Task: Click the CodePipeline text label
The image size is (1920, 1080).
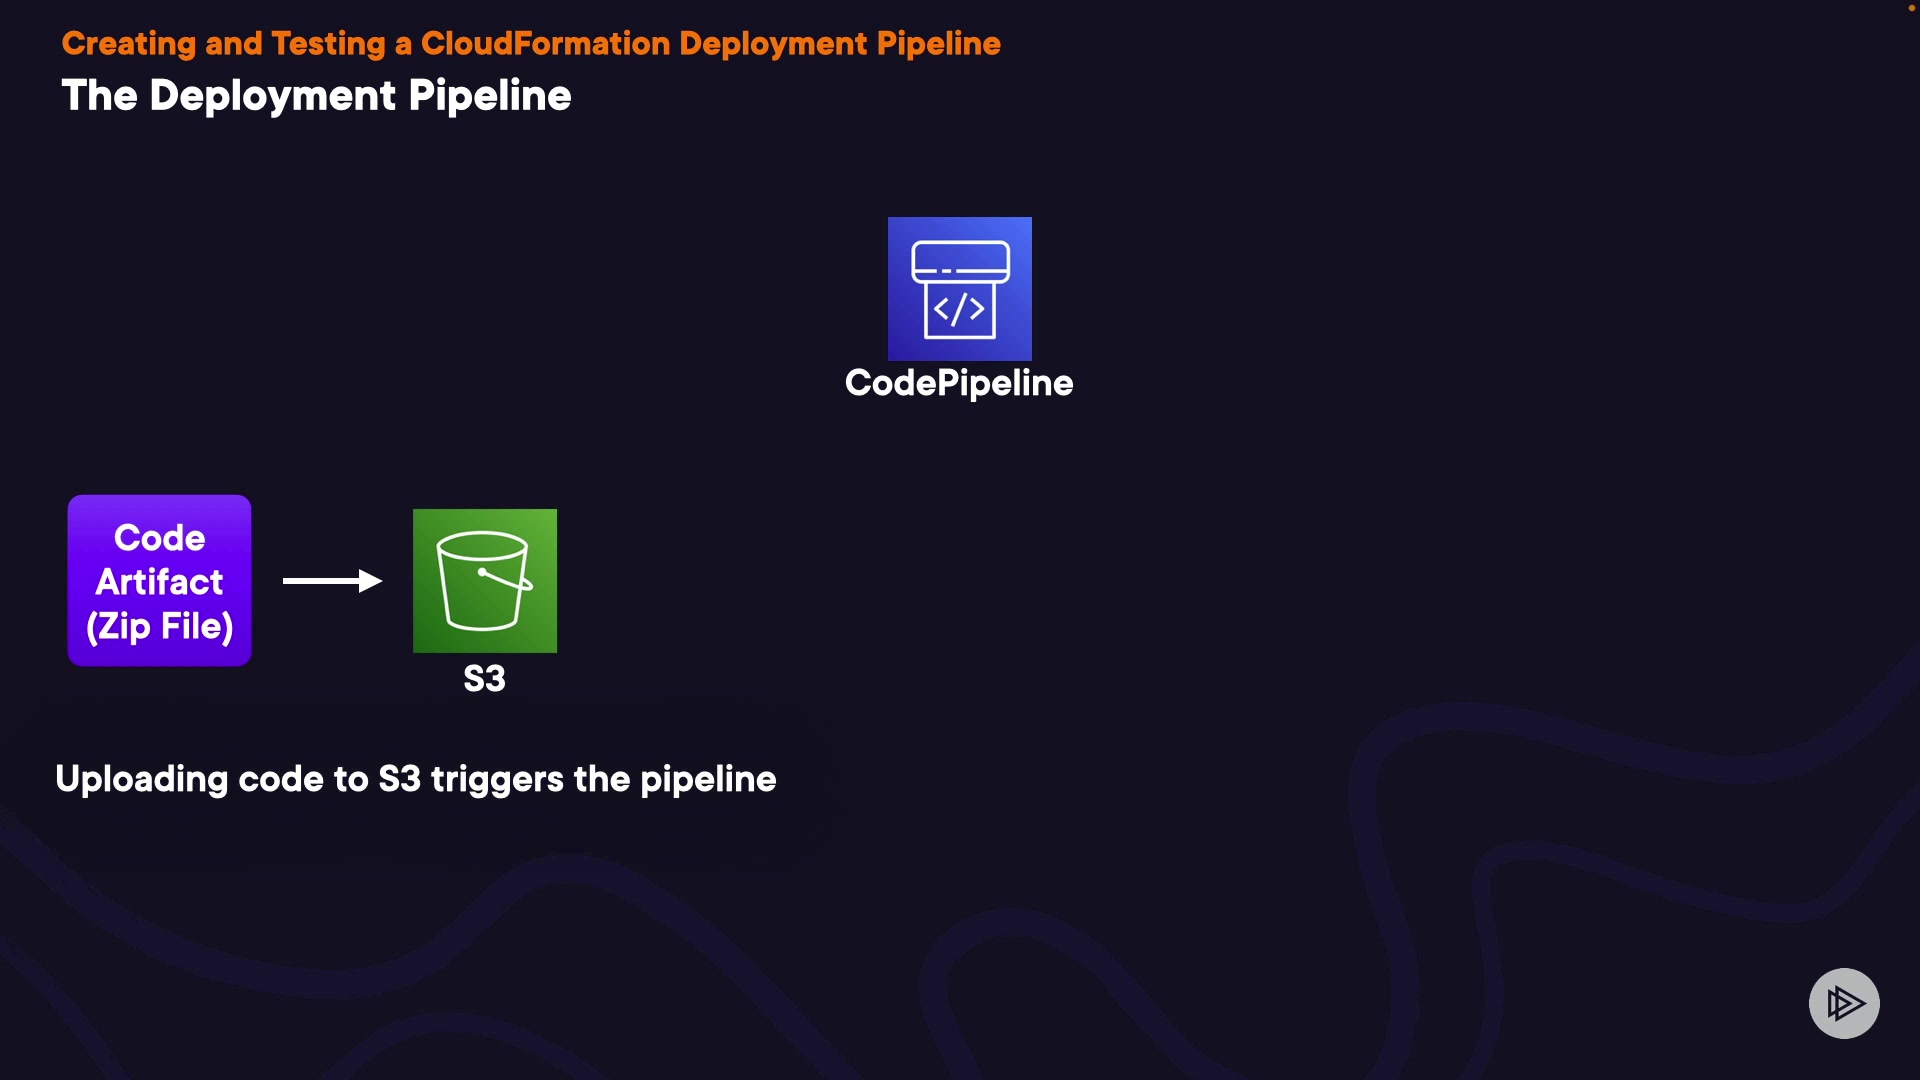Action: 958,383
